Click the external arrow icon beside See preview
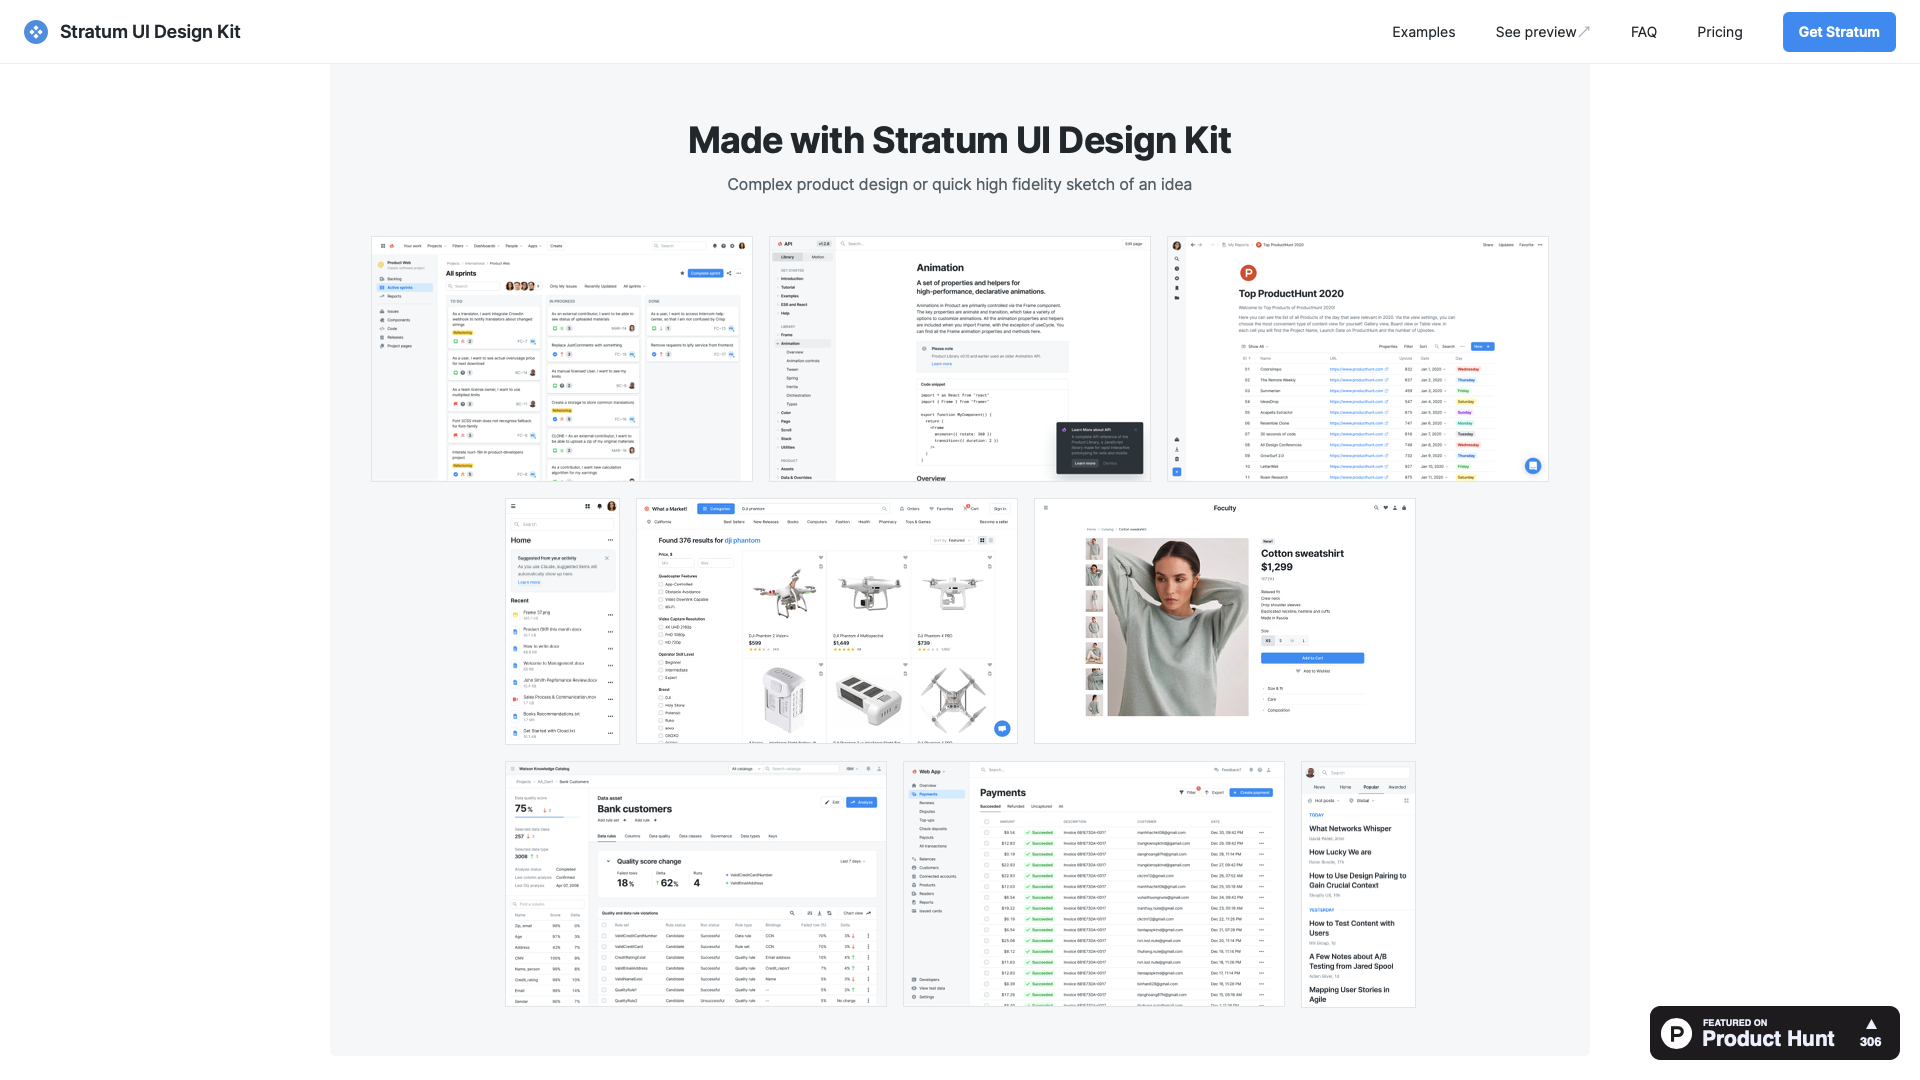The width and height of the screenshot is (1920, 1080). pyautogui.click(x=1584, y=32)
